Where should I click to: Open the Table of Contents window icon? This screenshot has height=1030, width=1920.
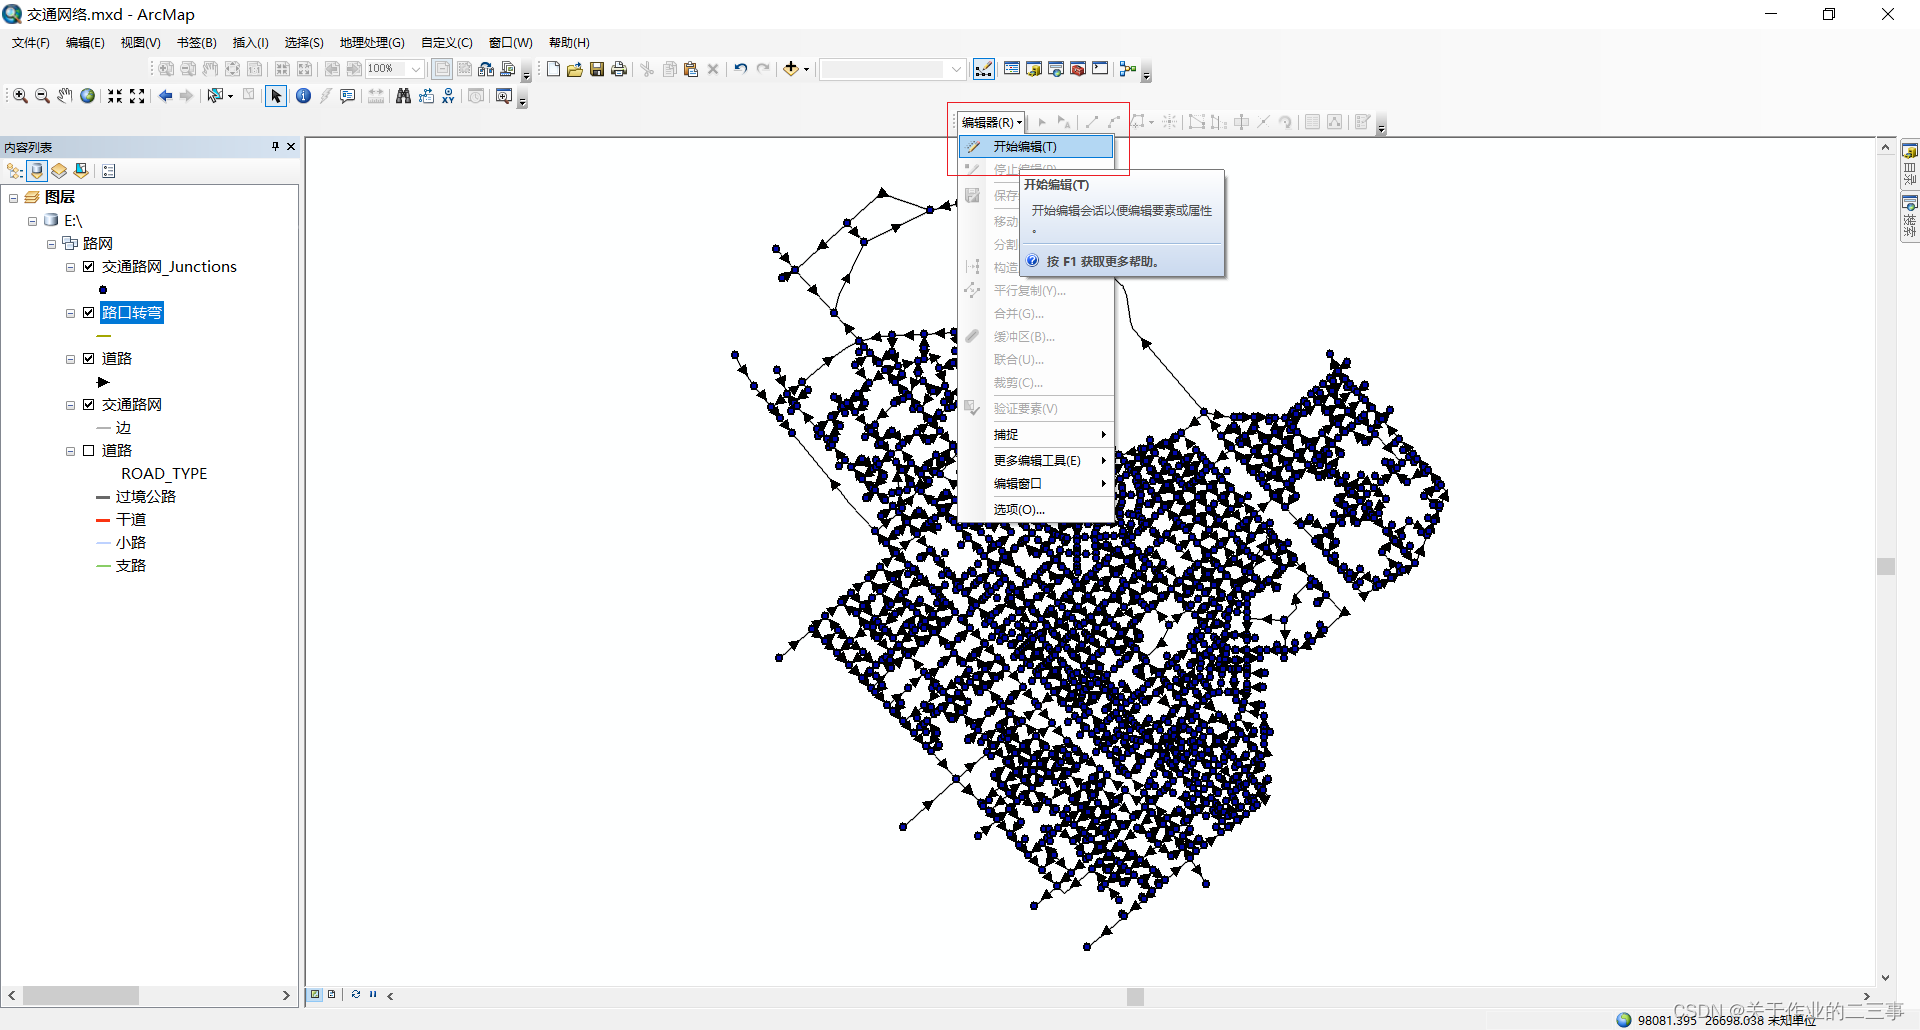pyautogui.click(x=1012, y=69)
